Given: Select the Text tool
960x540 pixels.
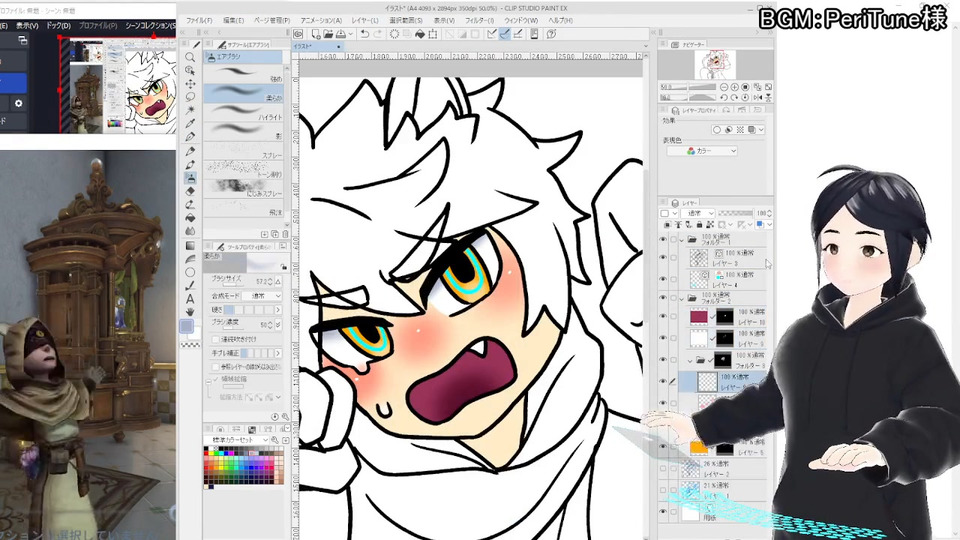Looking at the screenshot, I should (x=190, y=299).
